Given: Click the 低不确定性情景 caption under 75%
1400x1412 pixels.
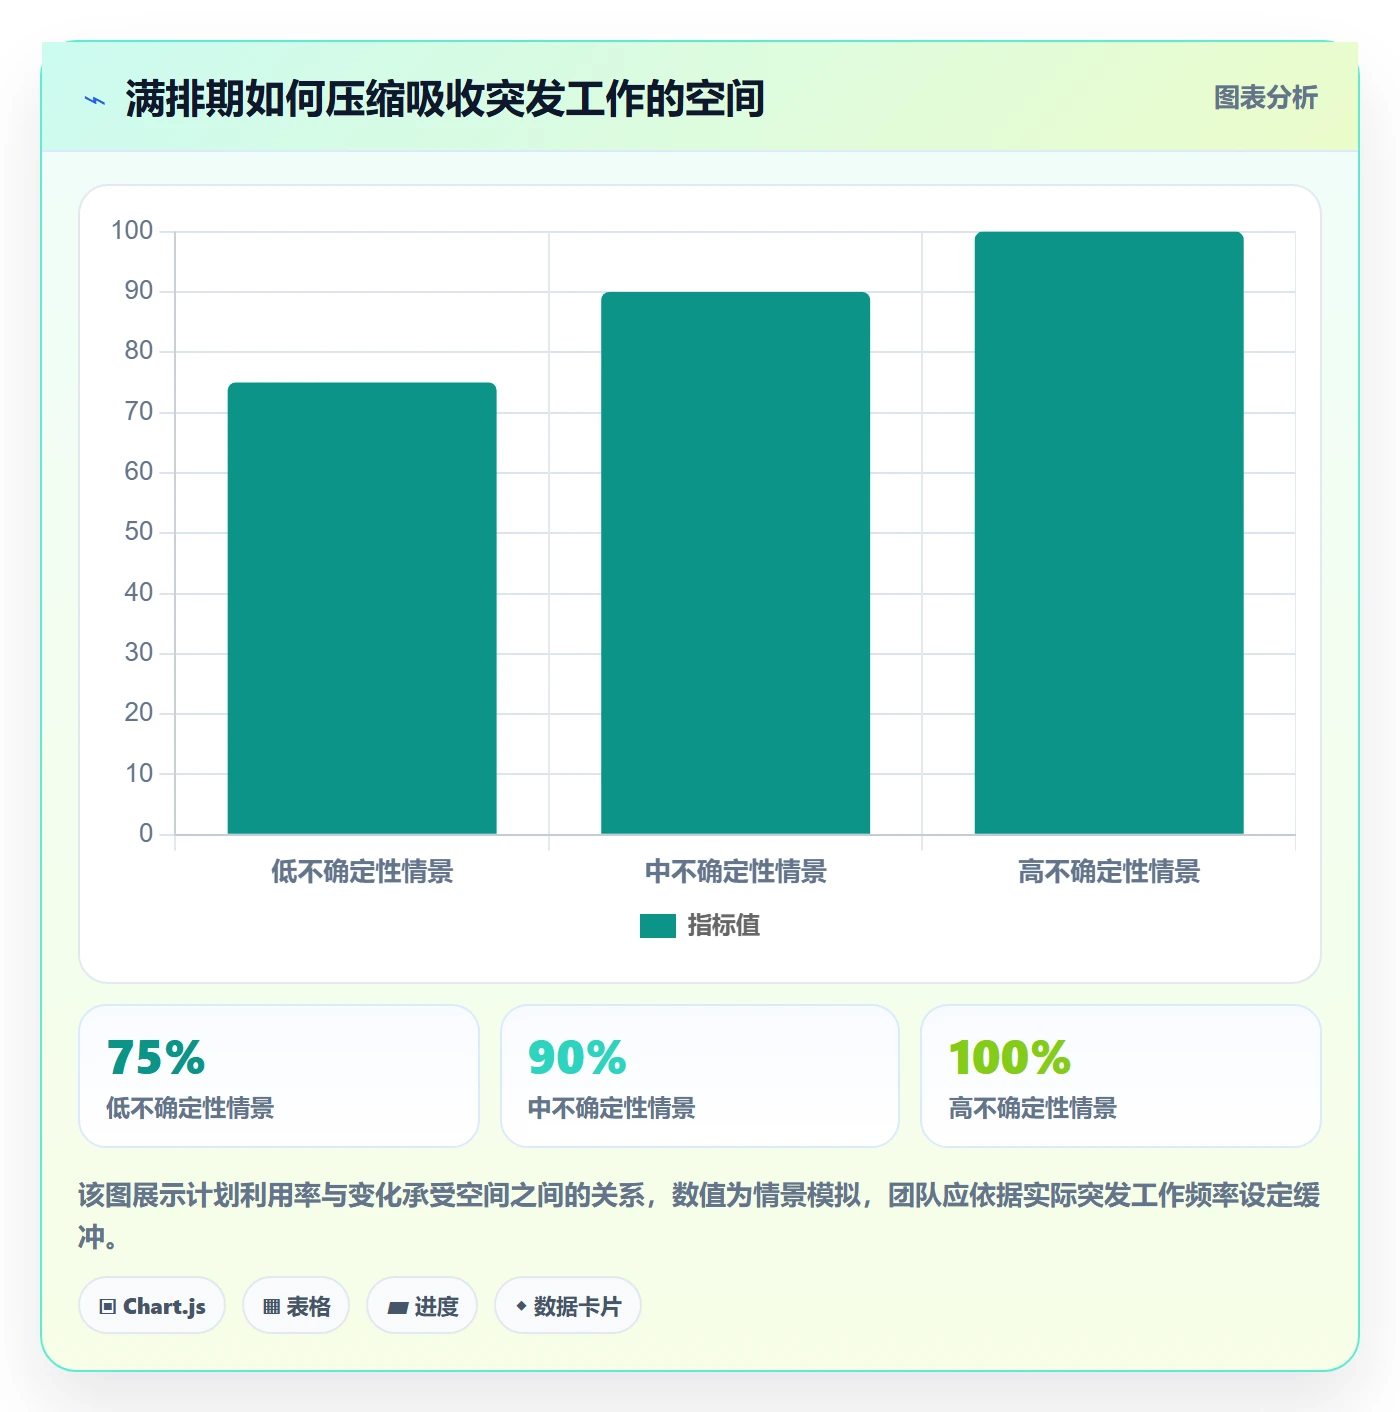Looking at the screenshot, I should point(190,1108).
